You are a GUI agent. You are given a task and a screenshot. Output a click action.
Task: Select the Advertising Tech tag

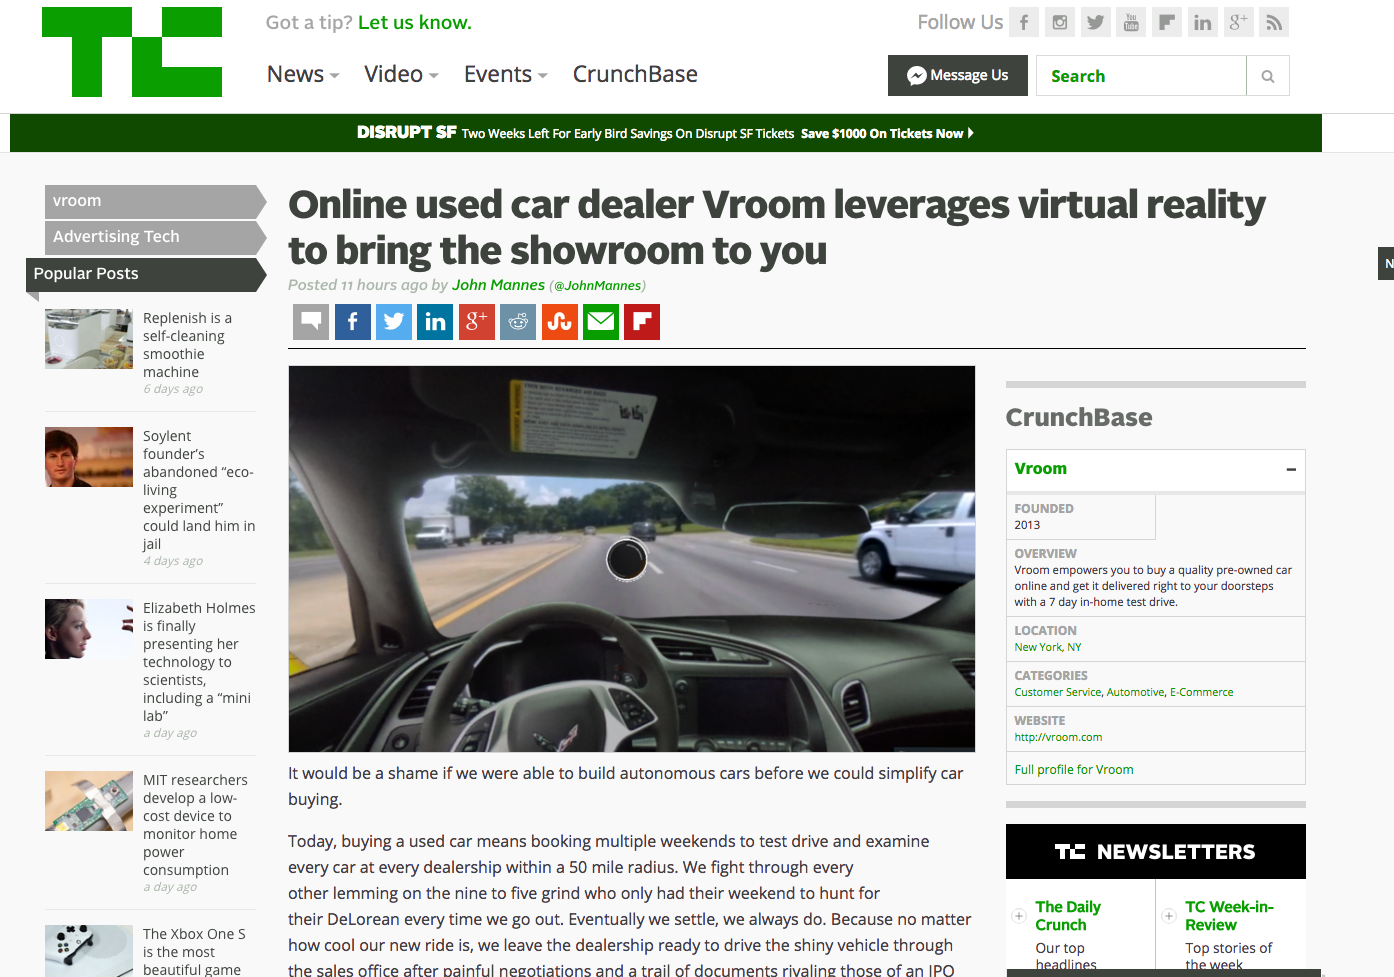(x=155, y=237)
